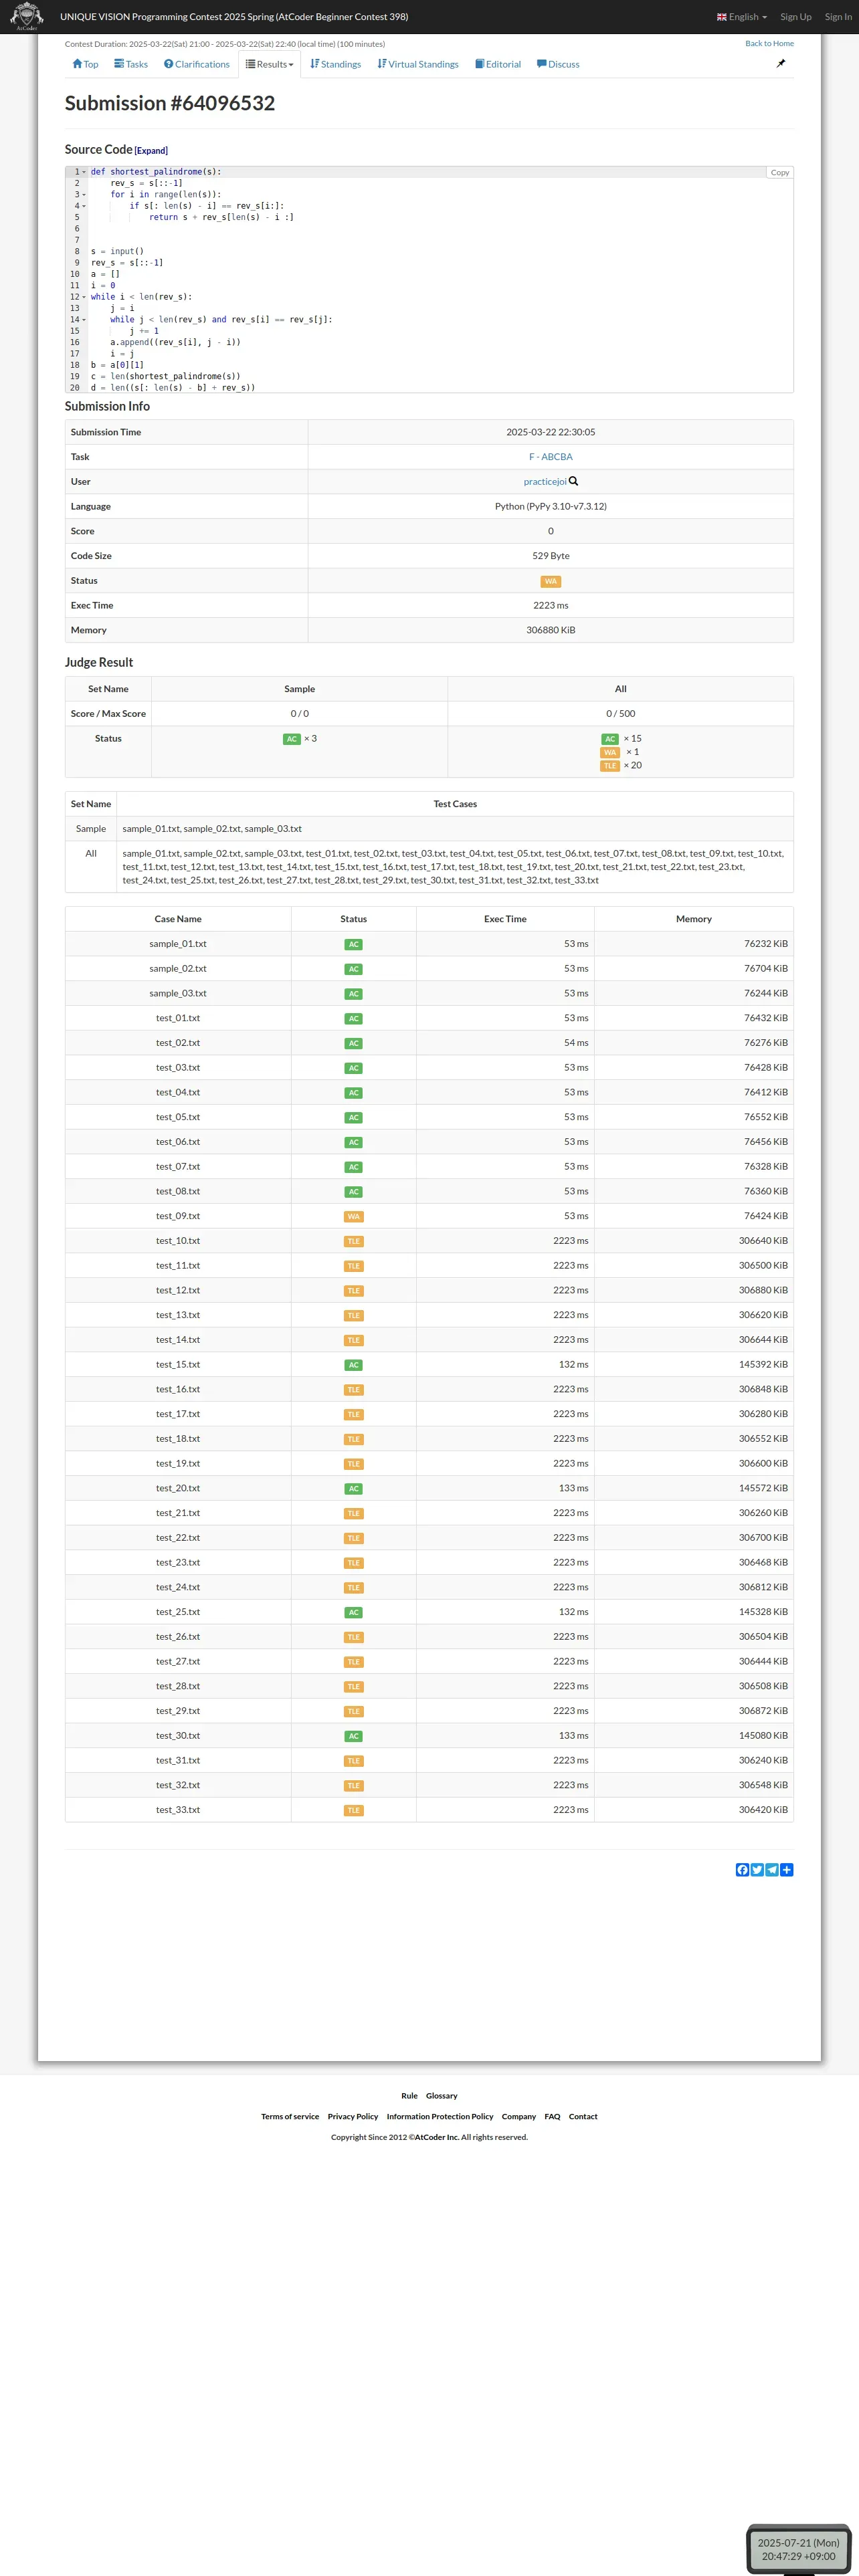Share submission via Telegram
This screenshot has width=859, height=2576.
772,1869
